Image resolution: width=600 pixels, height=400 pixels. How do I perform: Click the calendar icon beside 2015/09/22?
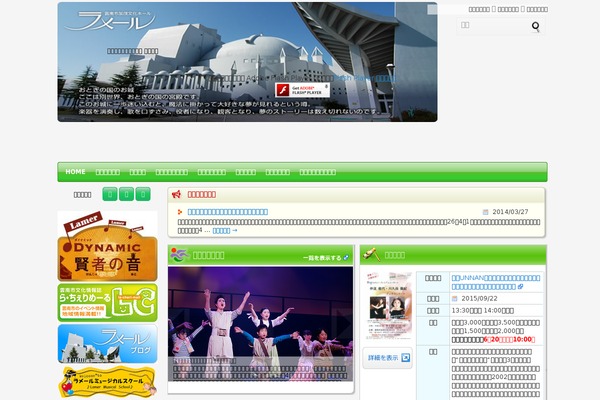pyautogui.click(x=455, y=299)
